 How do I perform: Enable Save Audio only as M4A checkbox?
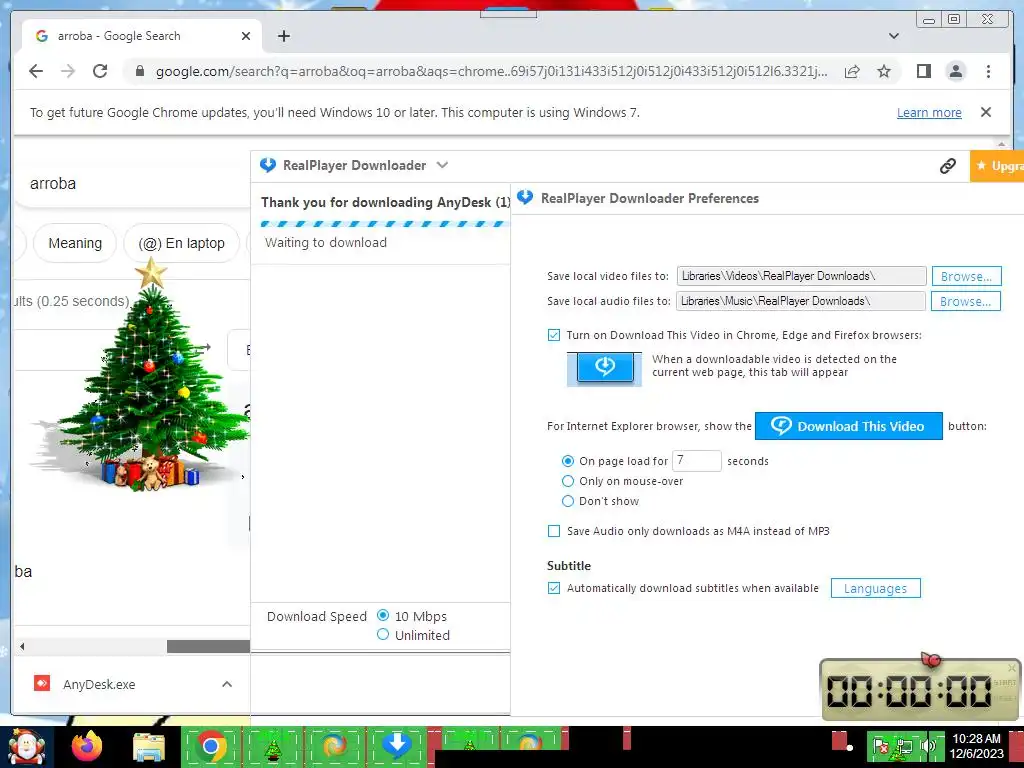554,531
